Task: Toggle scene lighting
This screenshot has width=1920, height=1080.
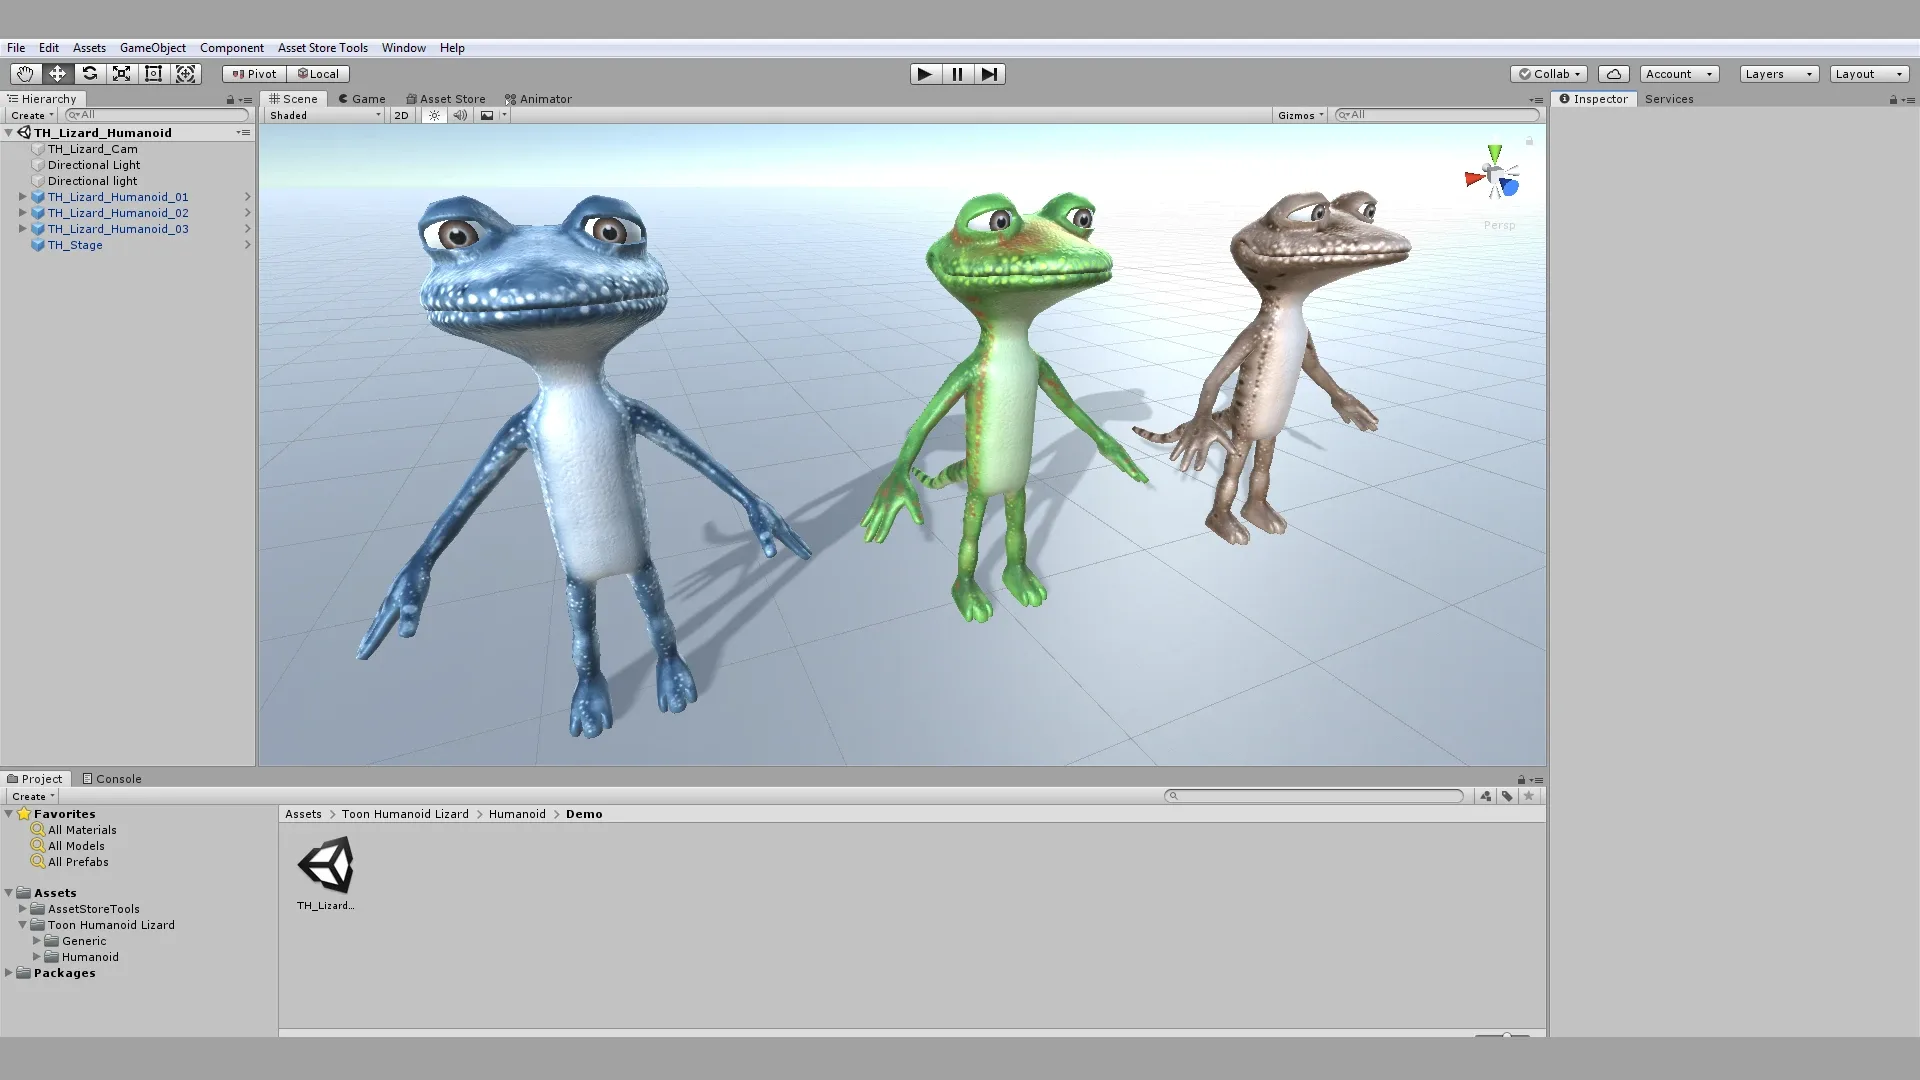Action: (434, 115)
